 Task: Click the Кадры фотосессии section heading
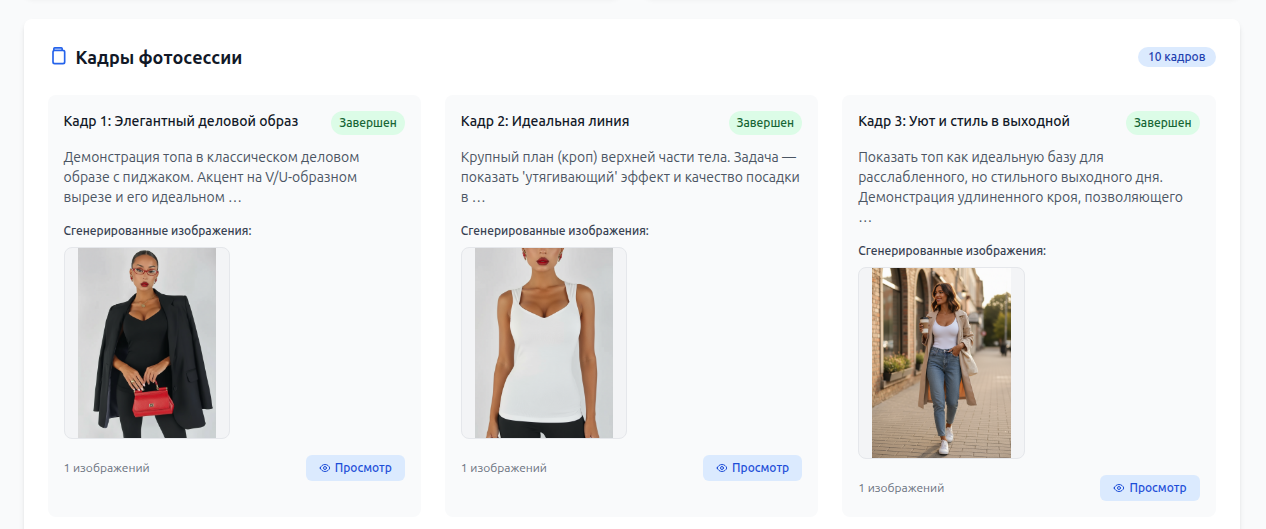click(158, 58)
